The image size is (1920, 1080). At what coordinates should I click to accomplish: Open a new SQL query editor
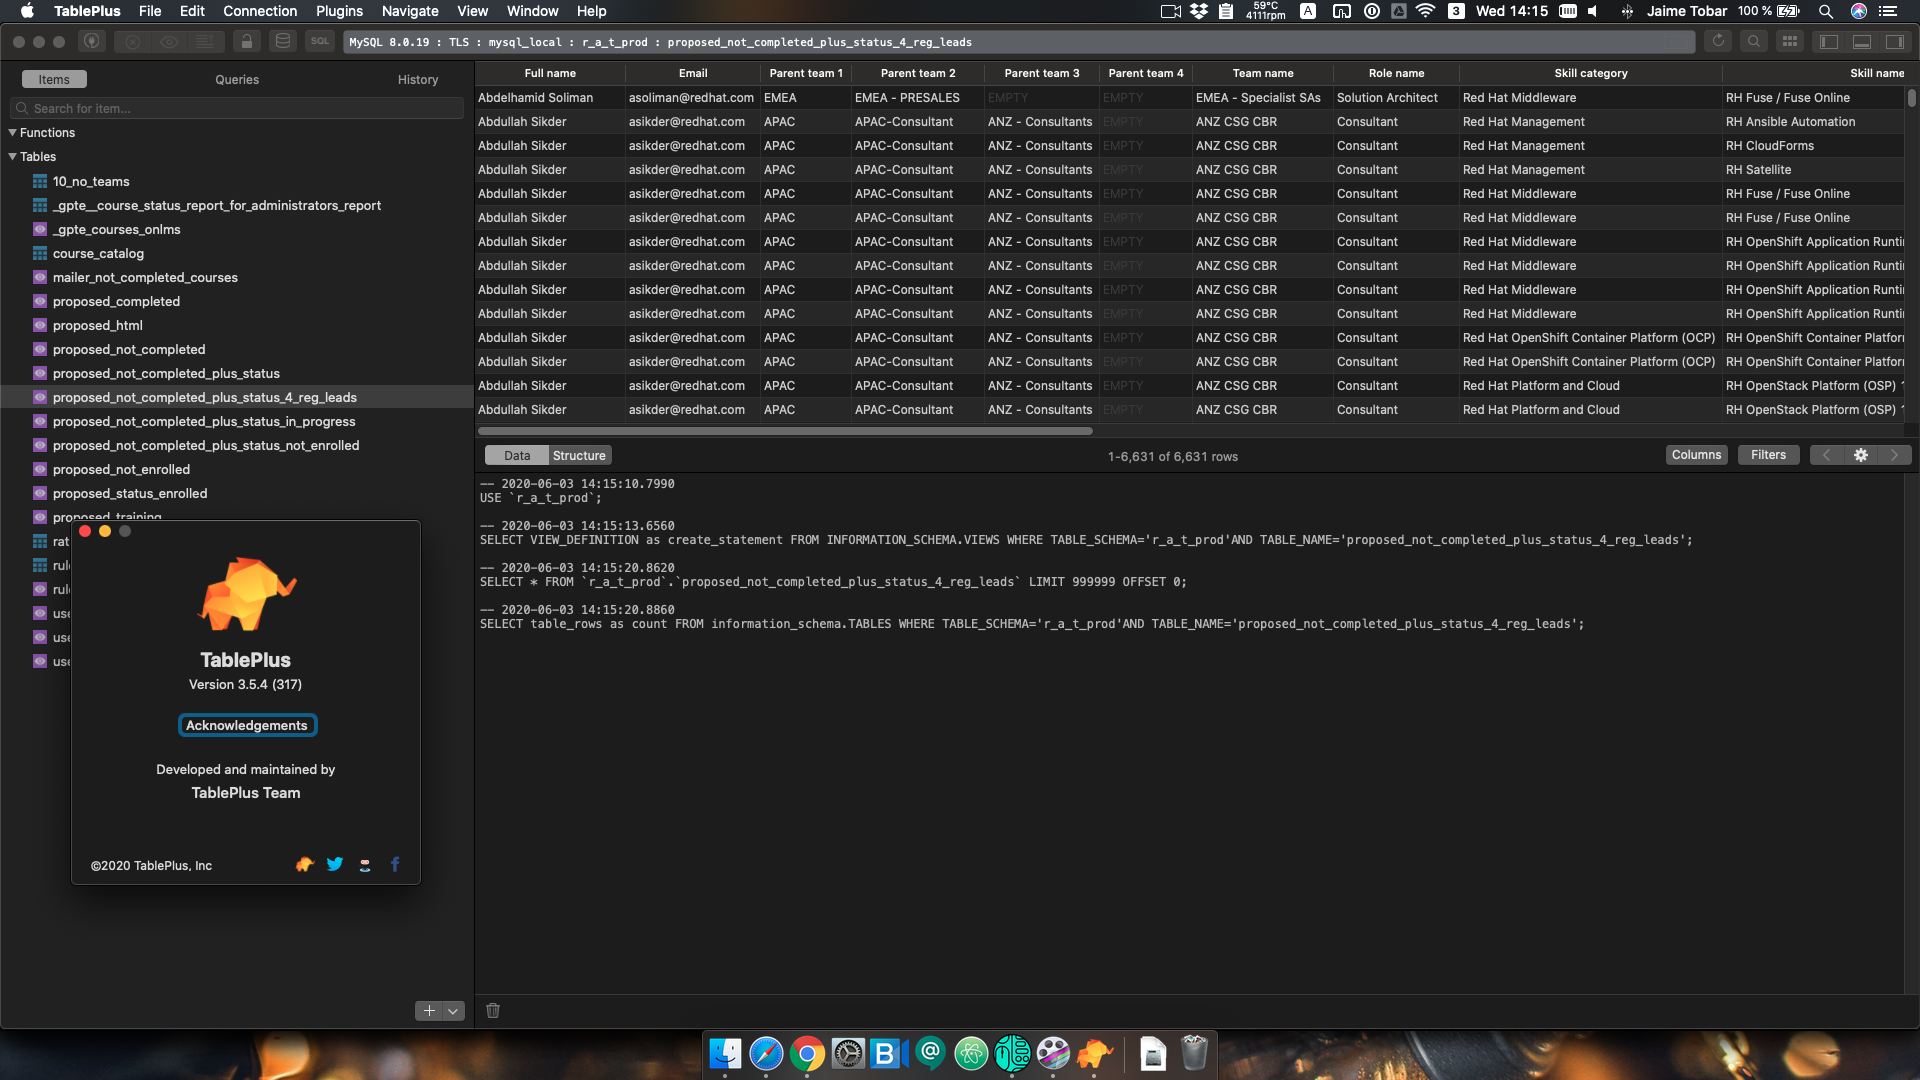[x=319, y=41]
